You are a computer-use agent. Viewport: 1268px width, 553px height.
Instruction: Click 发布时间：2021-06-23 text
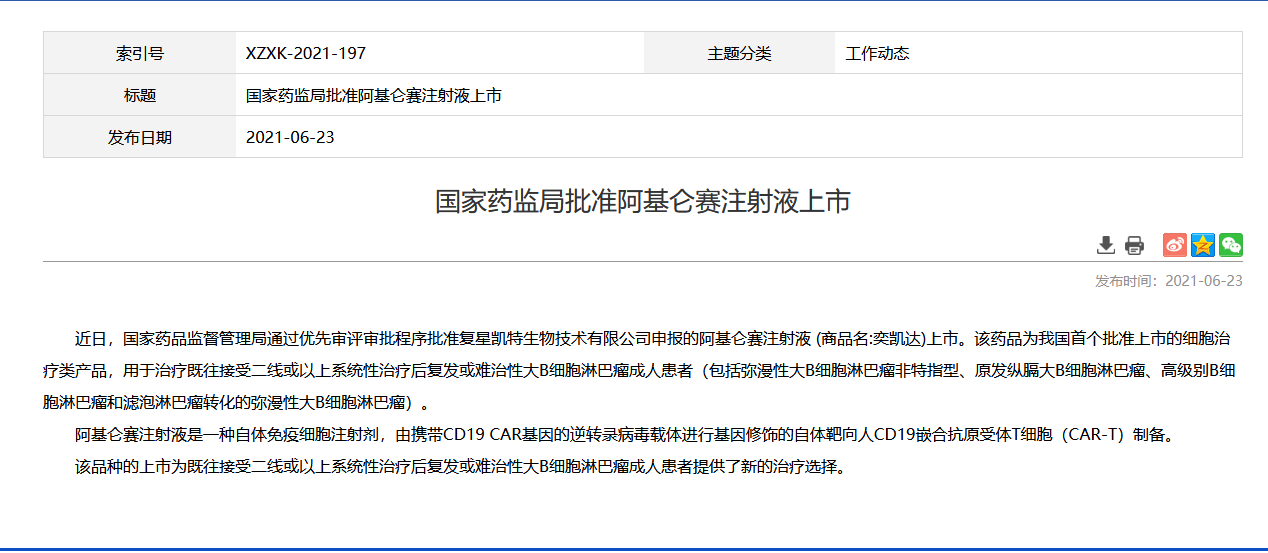point(1169,281)
